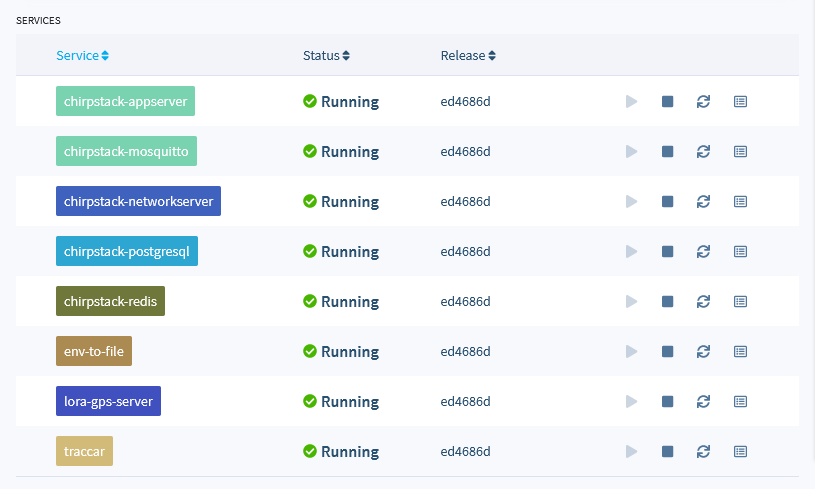Stop the chirpstack-redis service
The height and width of the screenshot is (489, 815).
pyautogui.click(x=667, y=301)
